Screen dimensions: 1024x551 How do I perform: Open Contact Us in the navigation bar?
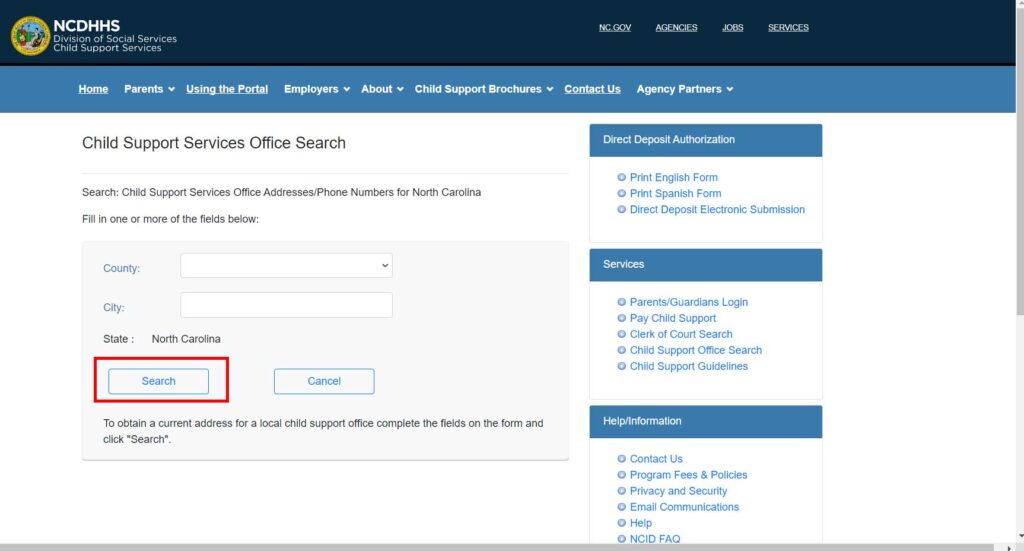(x=592, y=89)
